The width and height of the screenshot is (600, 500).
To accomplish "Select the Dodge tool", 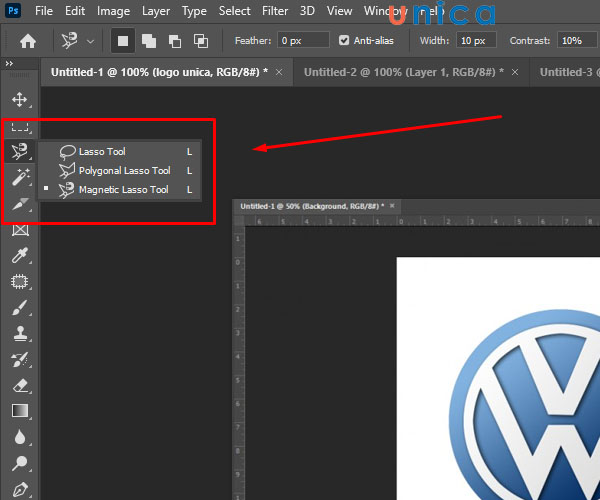I will coord(20,463).
